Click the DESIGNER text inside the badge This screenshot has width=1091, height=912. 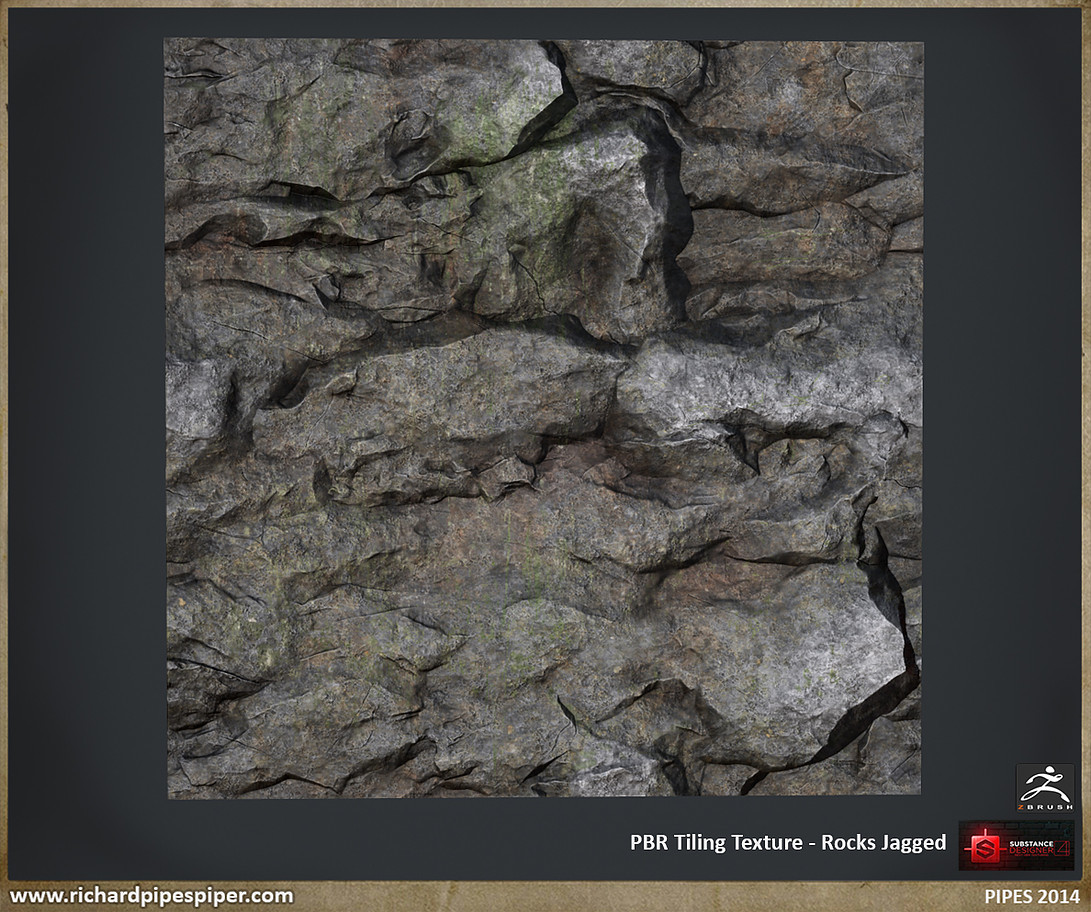(1030, 850)
